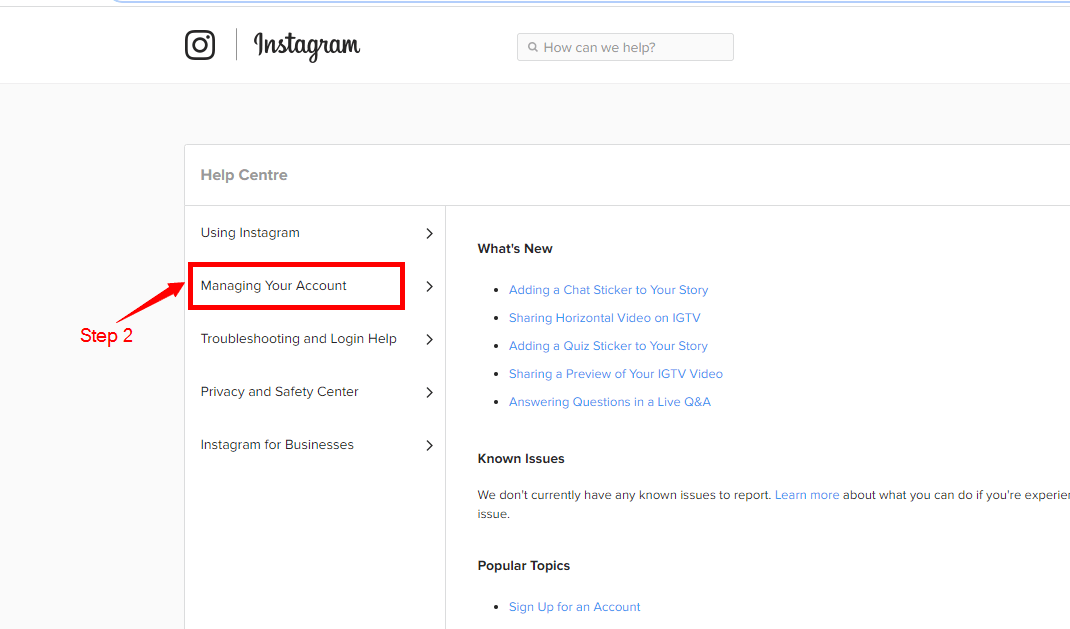Viewport: 1070px width, 629px height.
Task: Open the Help Centre heading link
Action: point(244,175)
